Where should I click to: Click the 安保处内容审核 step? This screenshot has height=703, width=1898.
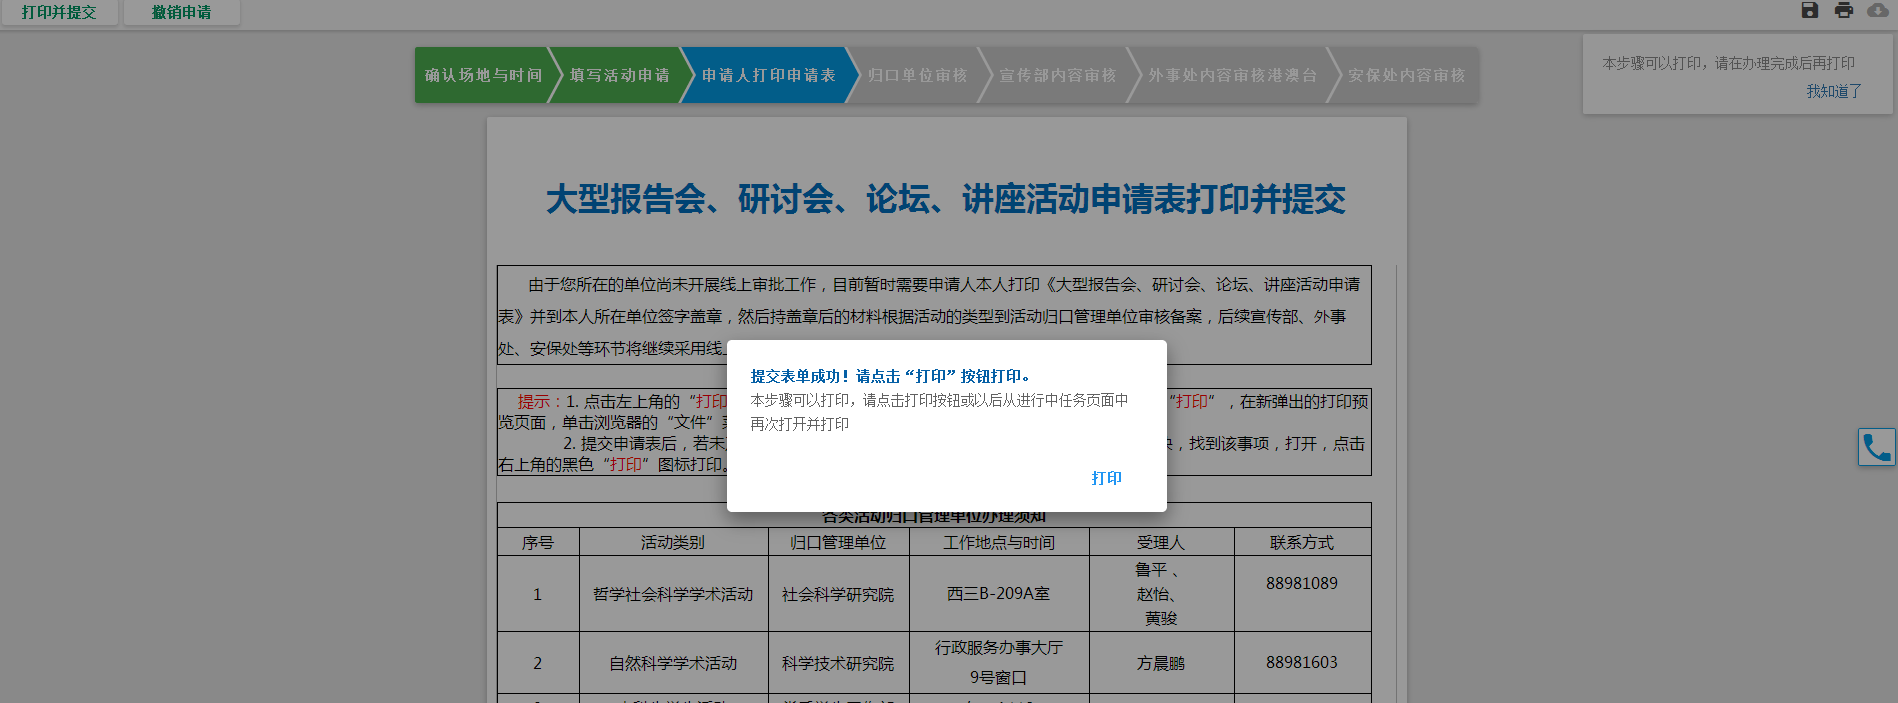[1406, 75]
